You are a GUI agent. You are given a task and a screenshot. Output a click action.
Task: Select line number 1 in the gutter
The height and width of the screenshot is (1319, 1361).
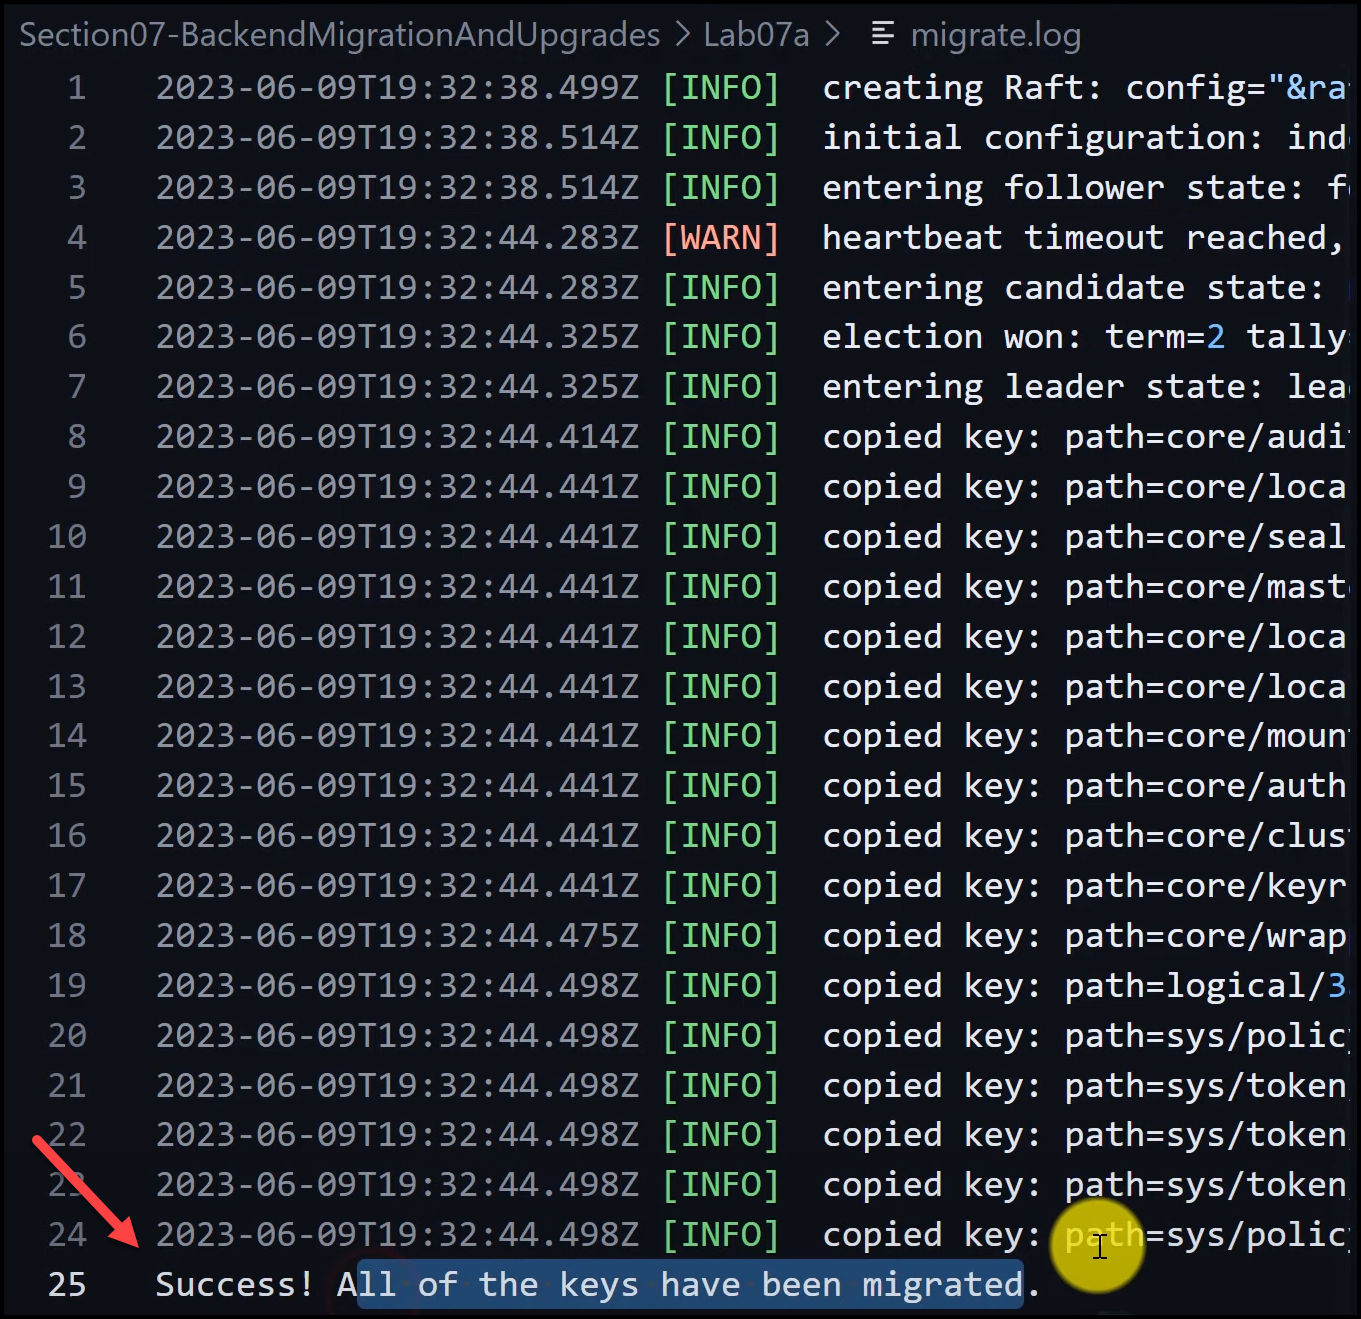(76, 87)
